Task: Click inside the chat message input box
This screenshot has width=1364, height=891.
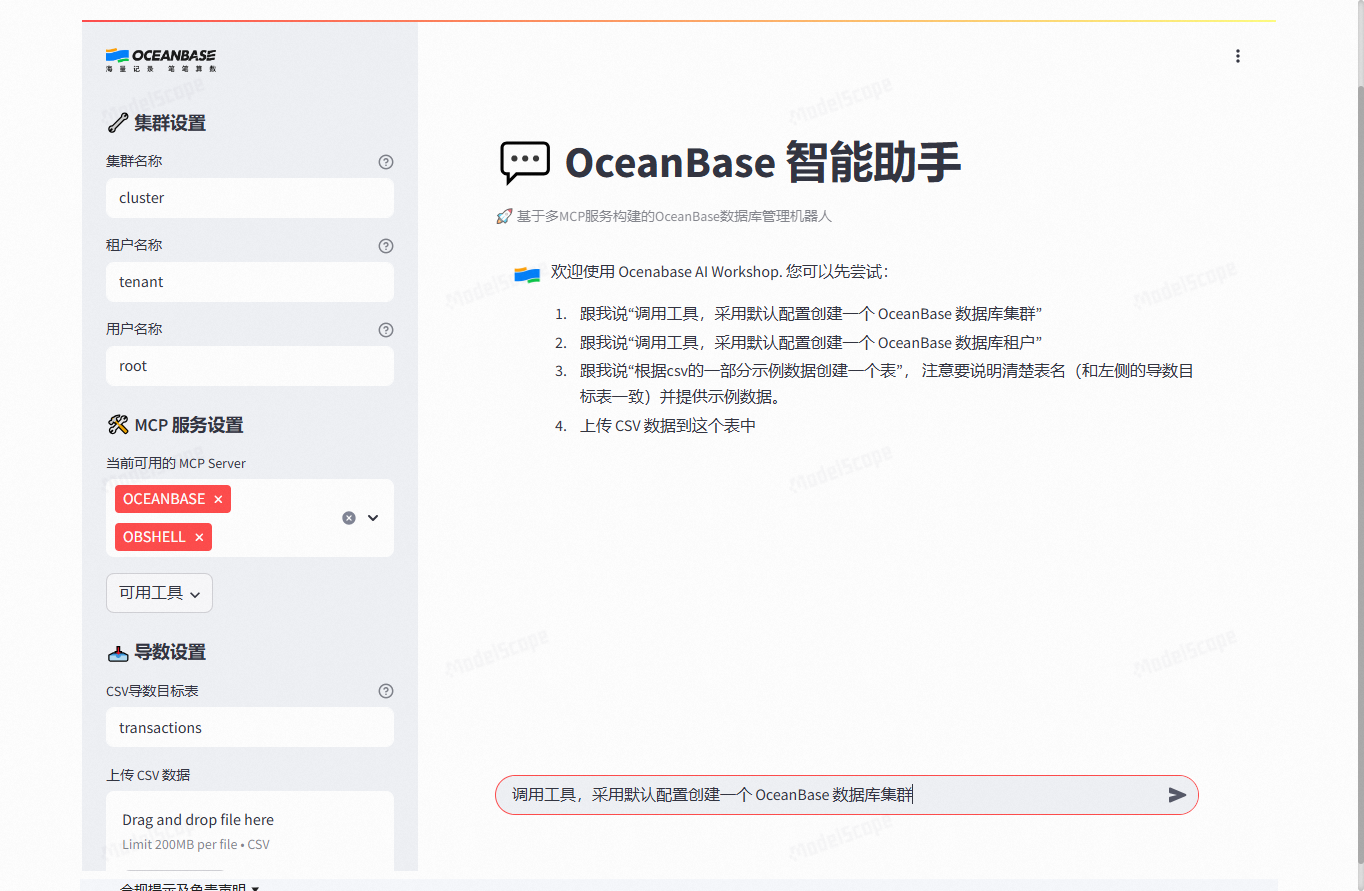Action: (800, 794)
